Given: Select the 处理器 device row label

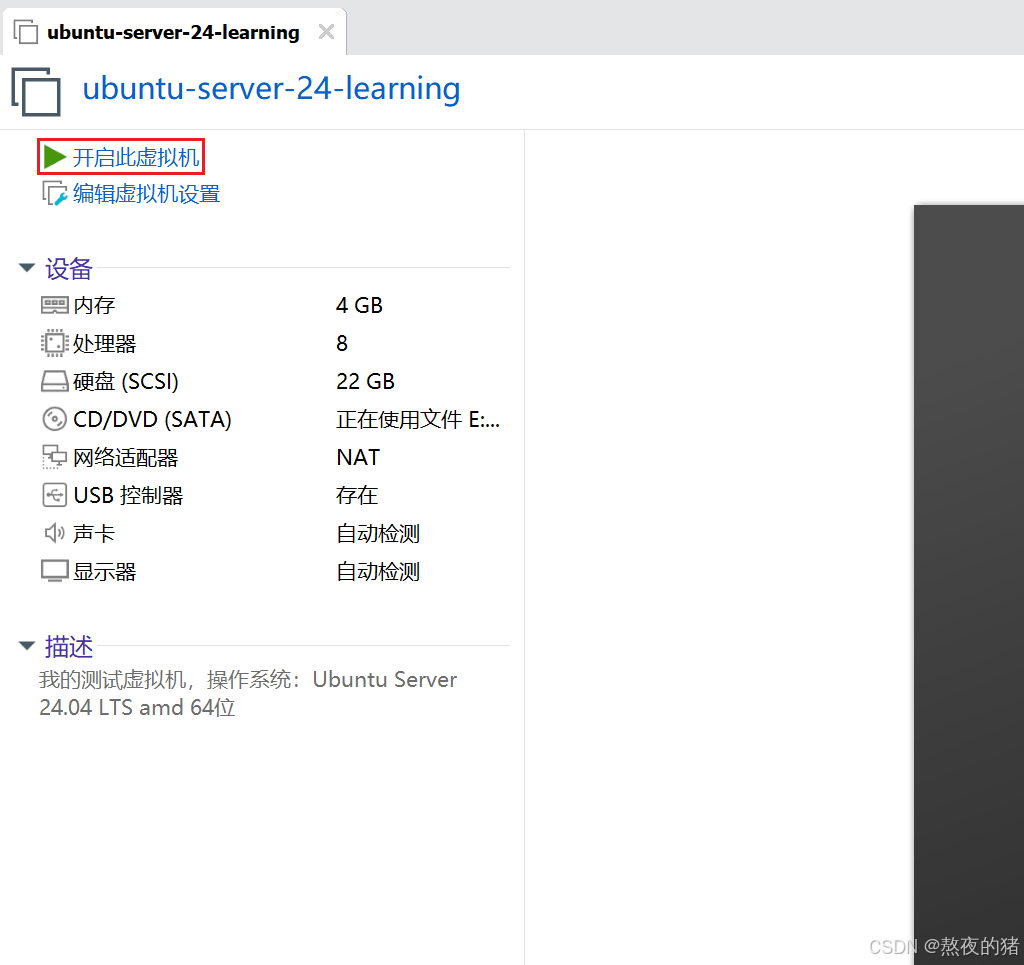Looking at the screenshot, I should click(104, 343).
